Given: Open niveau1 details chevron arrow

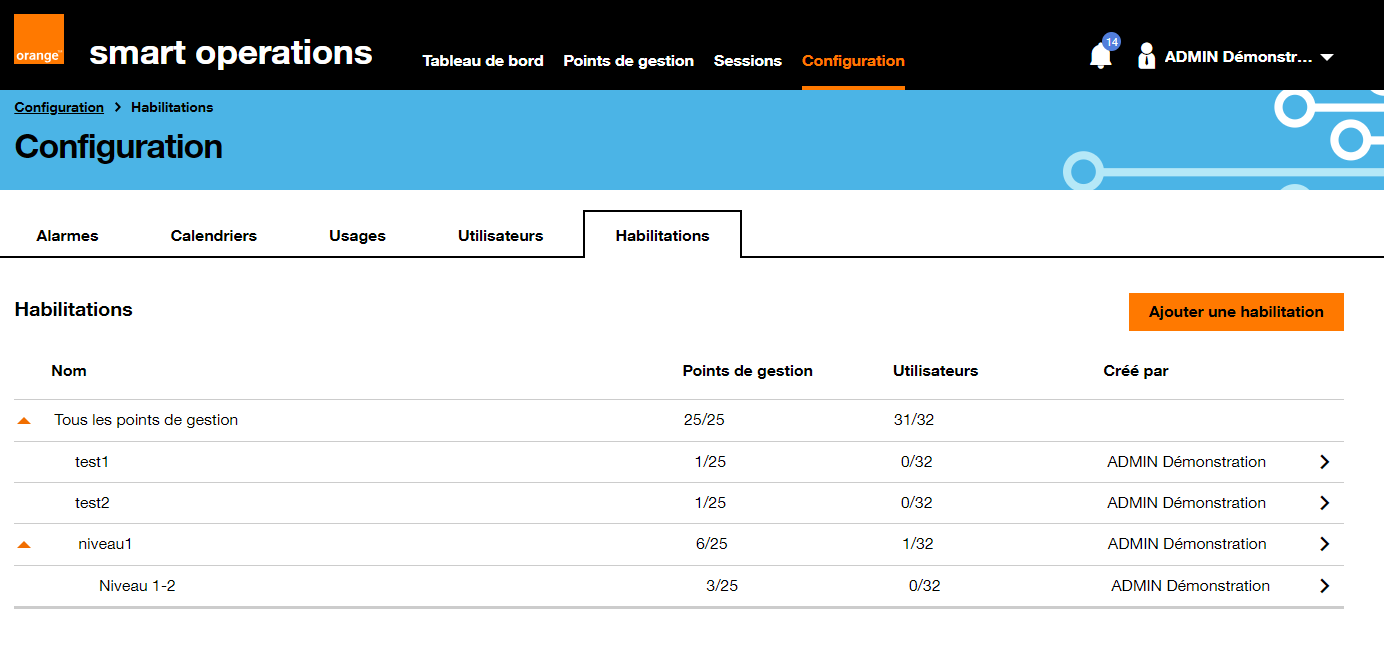Looking at the screenshot, I should tap(1324, 544).
